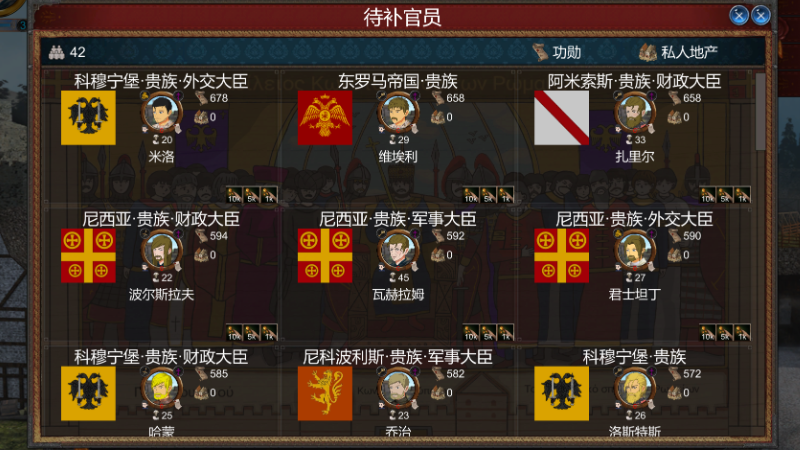Select the 5k gift icon under 波尔斯拉夫
The height and width of the screenshot is (450, 800).
tap(252, 333)
